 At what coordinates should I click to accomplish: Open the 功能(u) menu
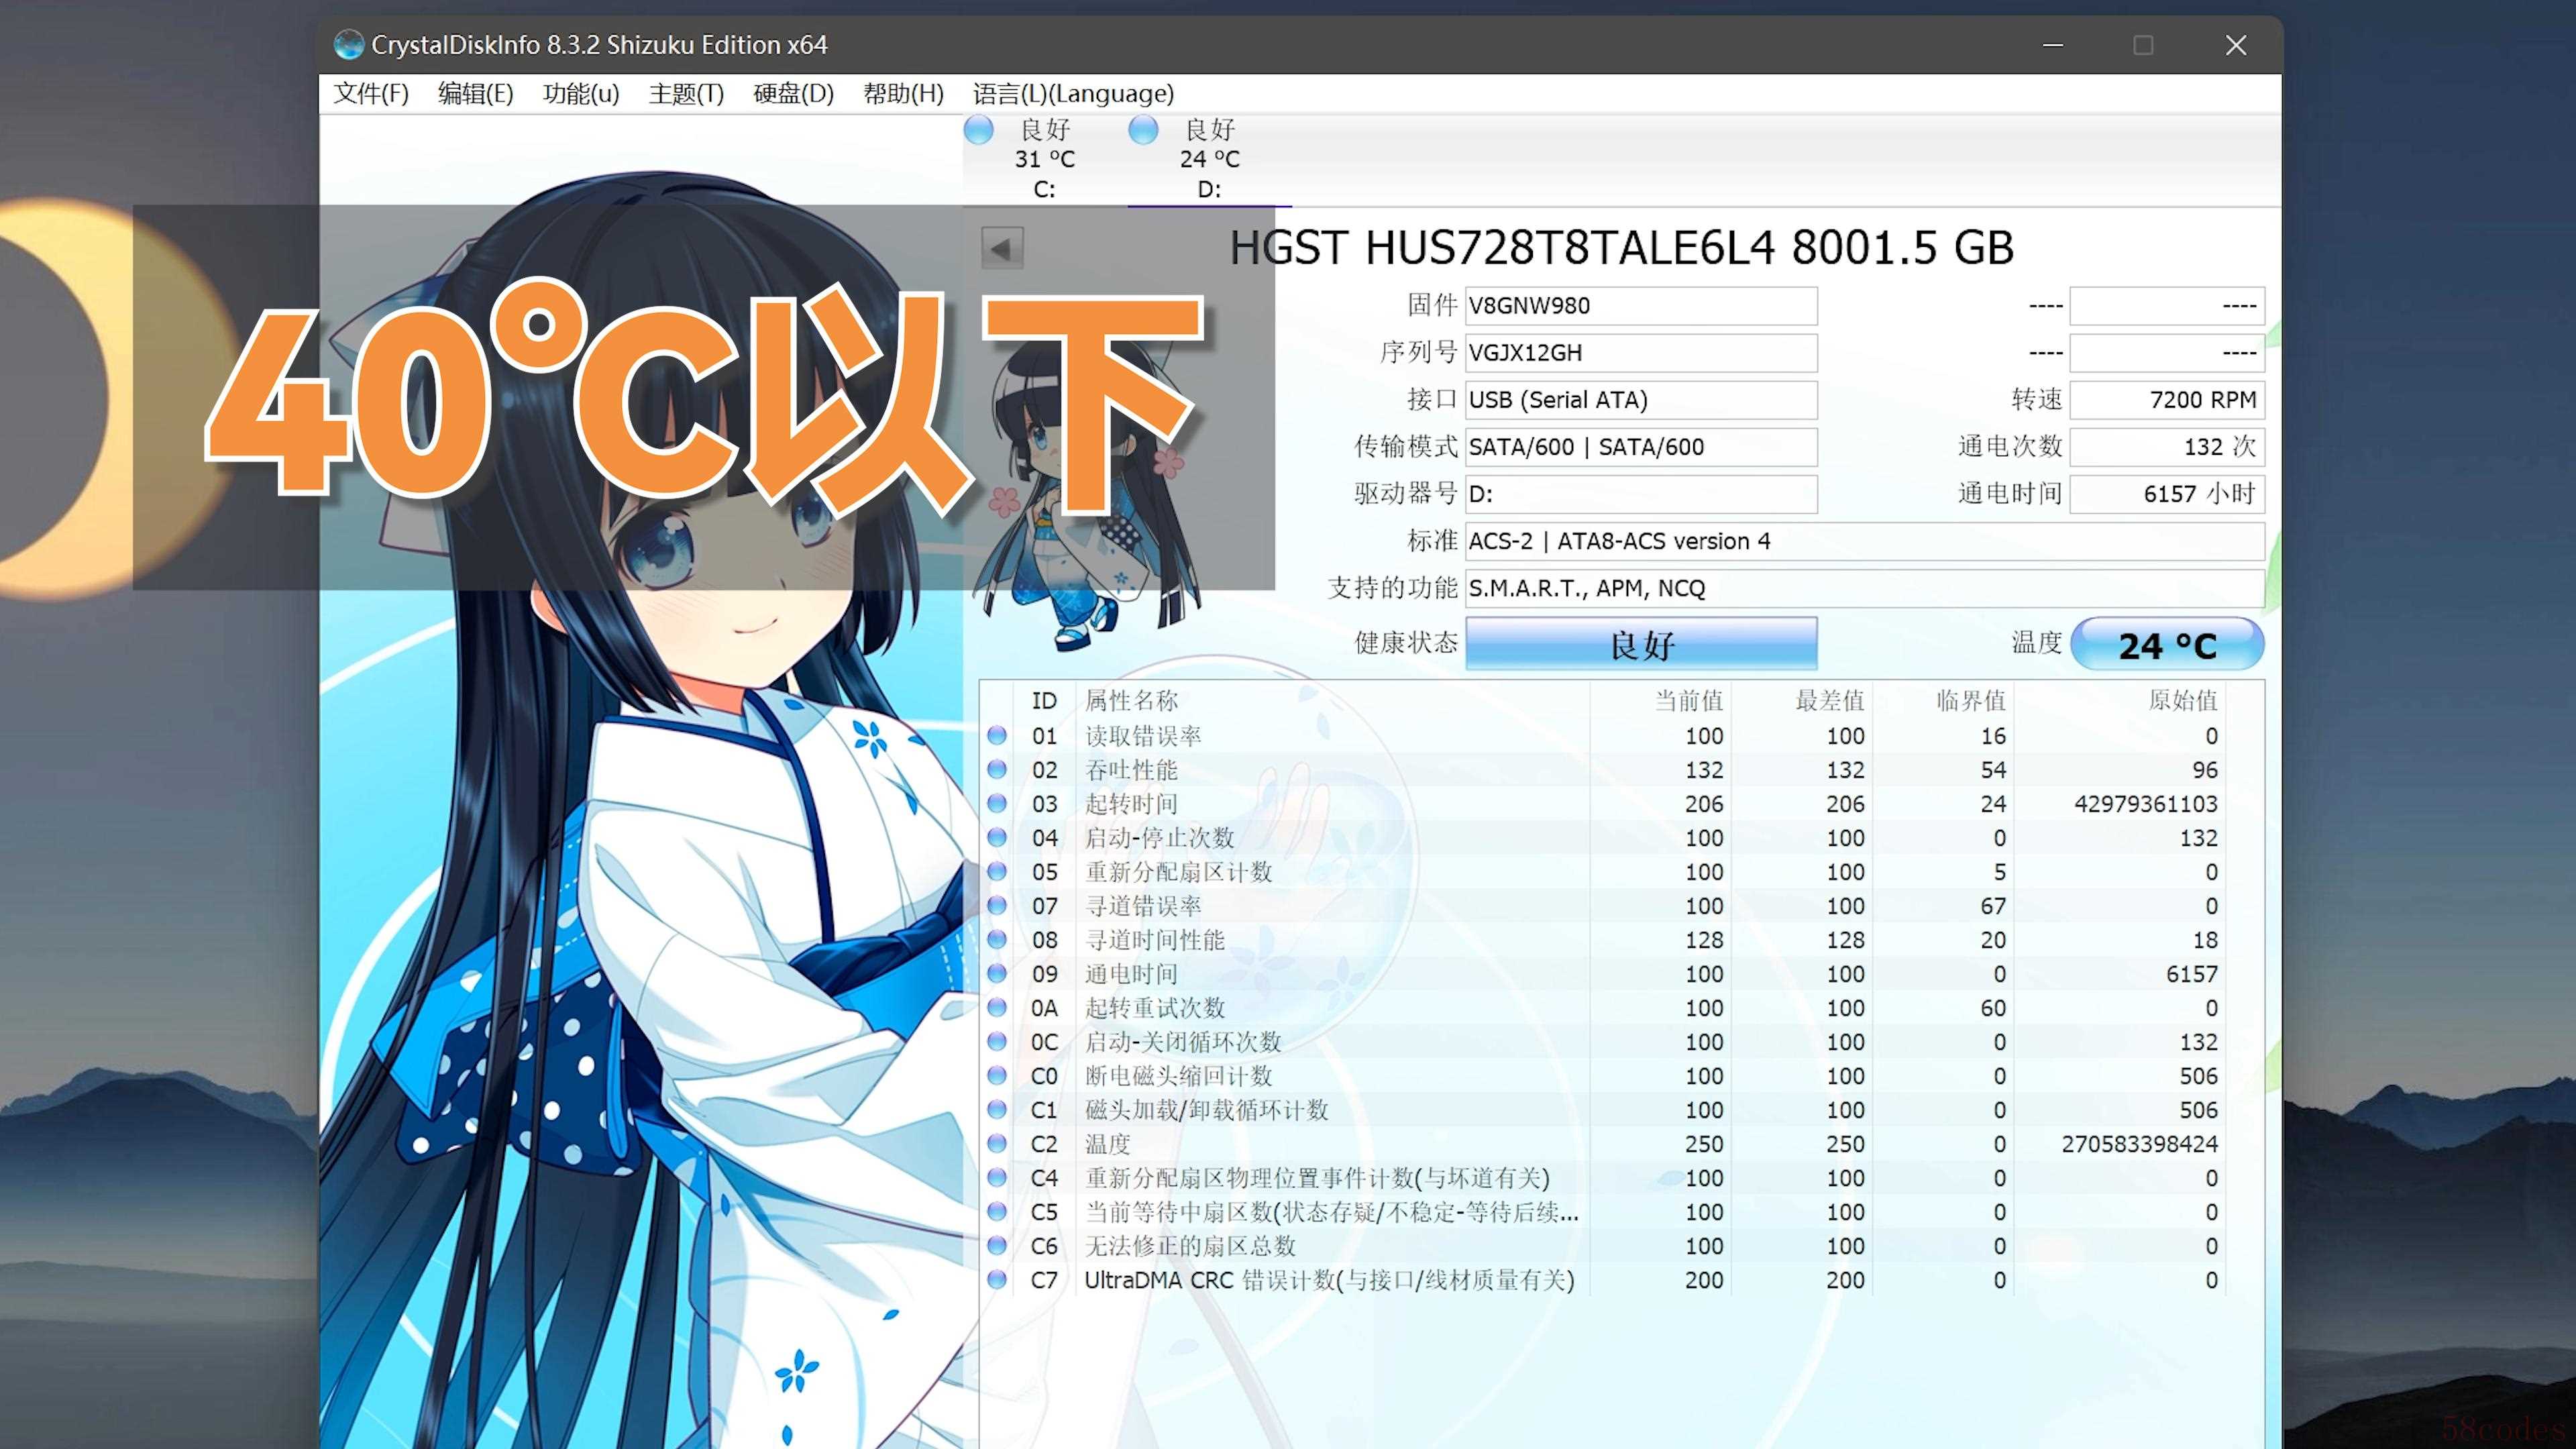[580, 94]
